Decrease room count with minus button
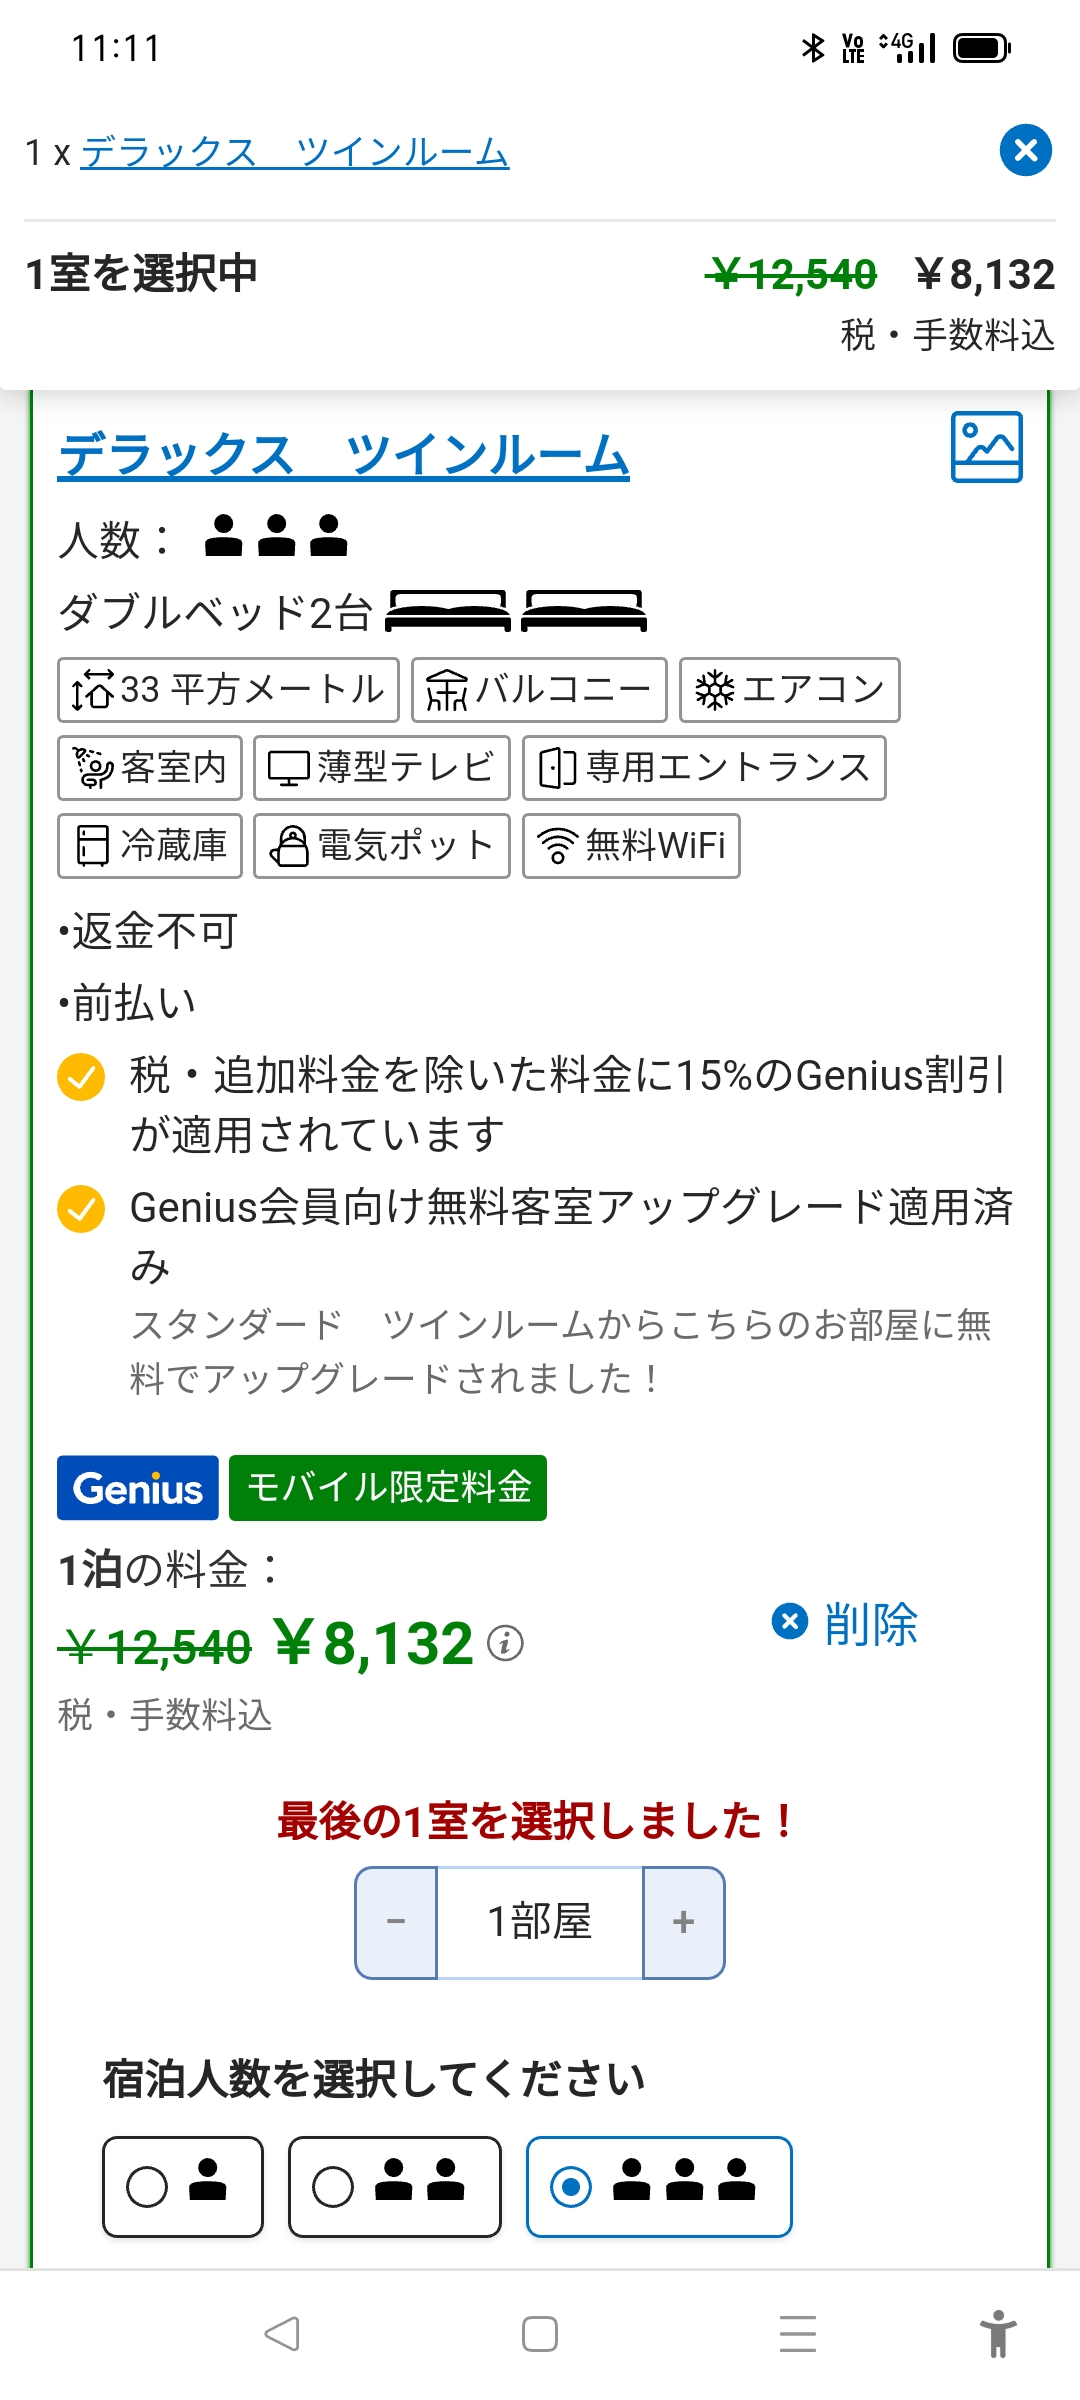This screenshot has width=1080, height=2400. [396, 1922]
